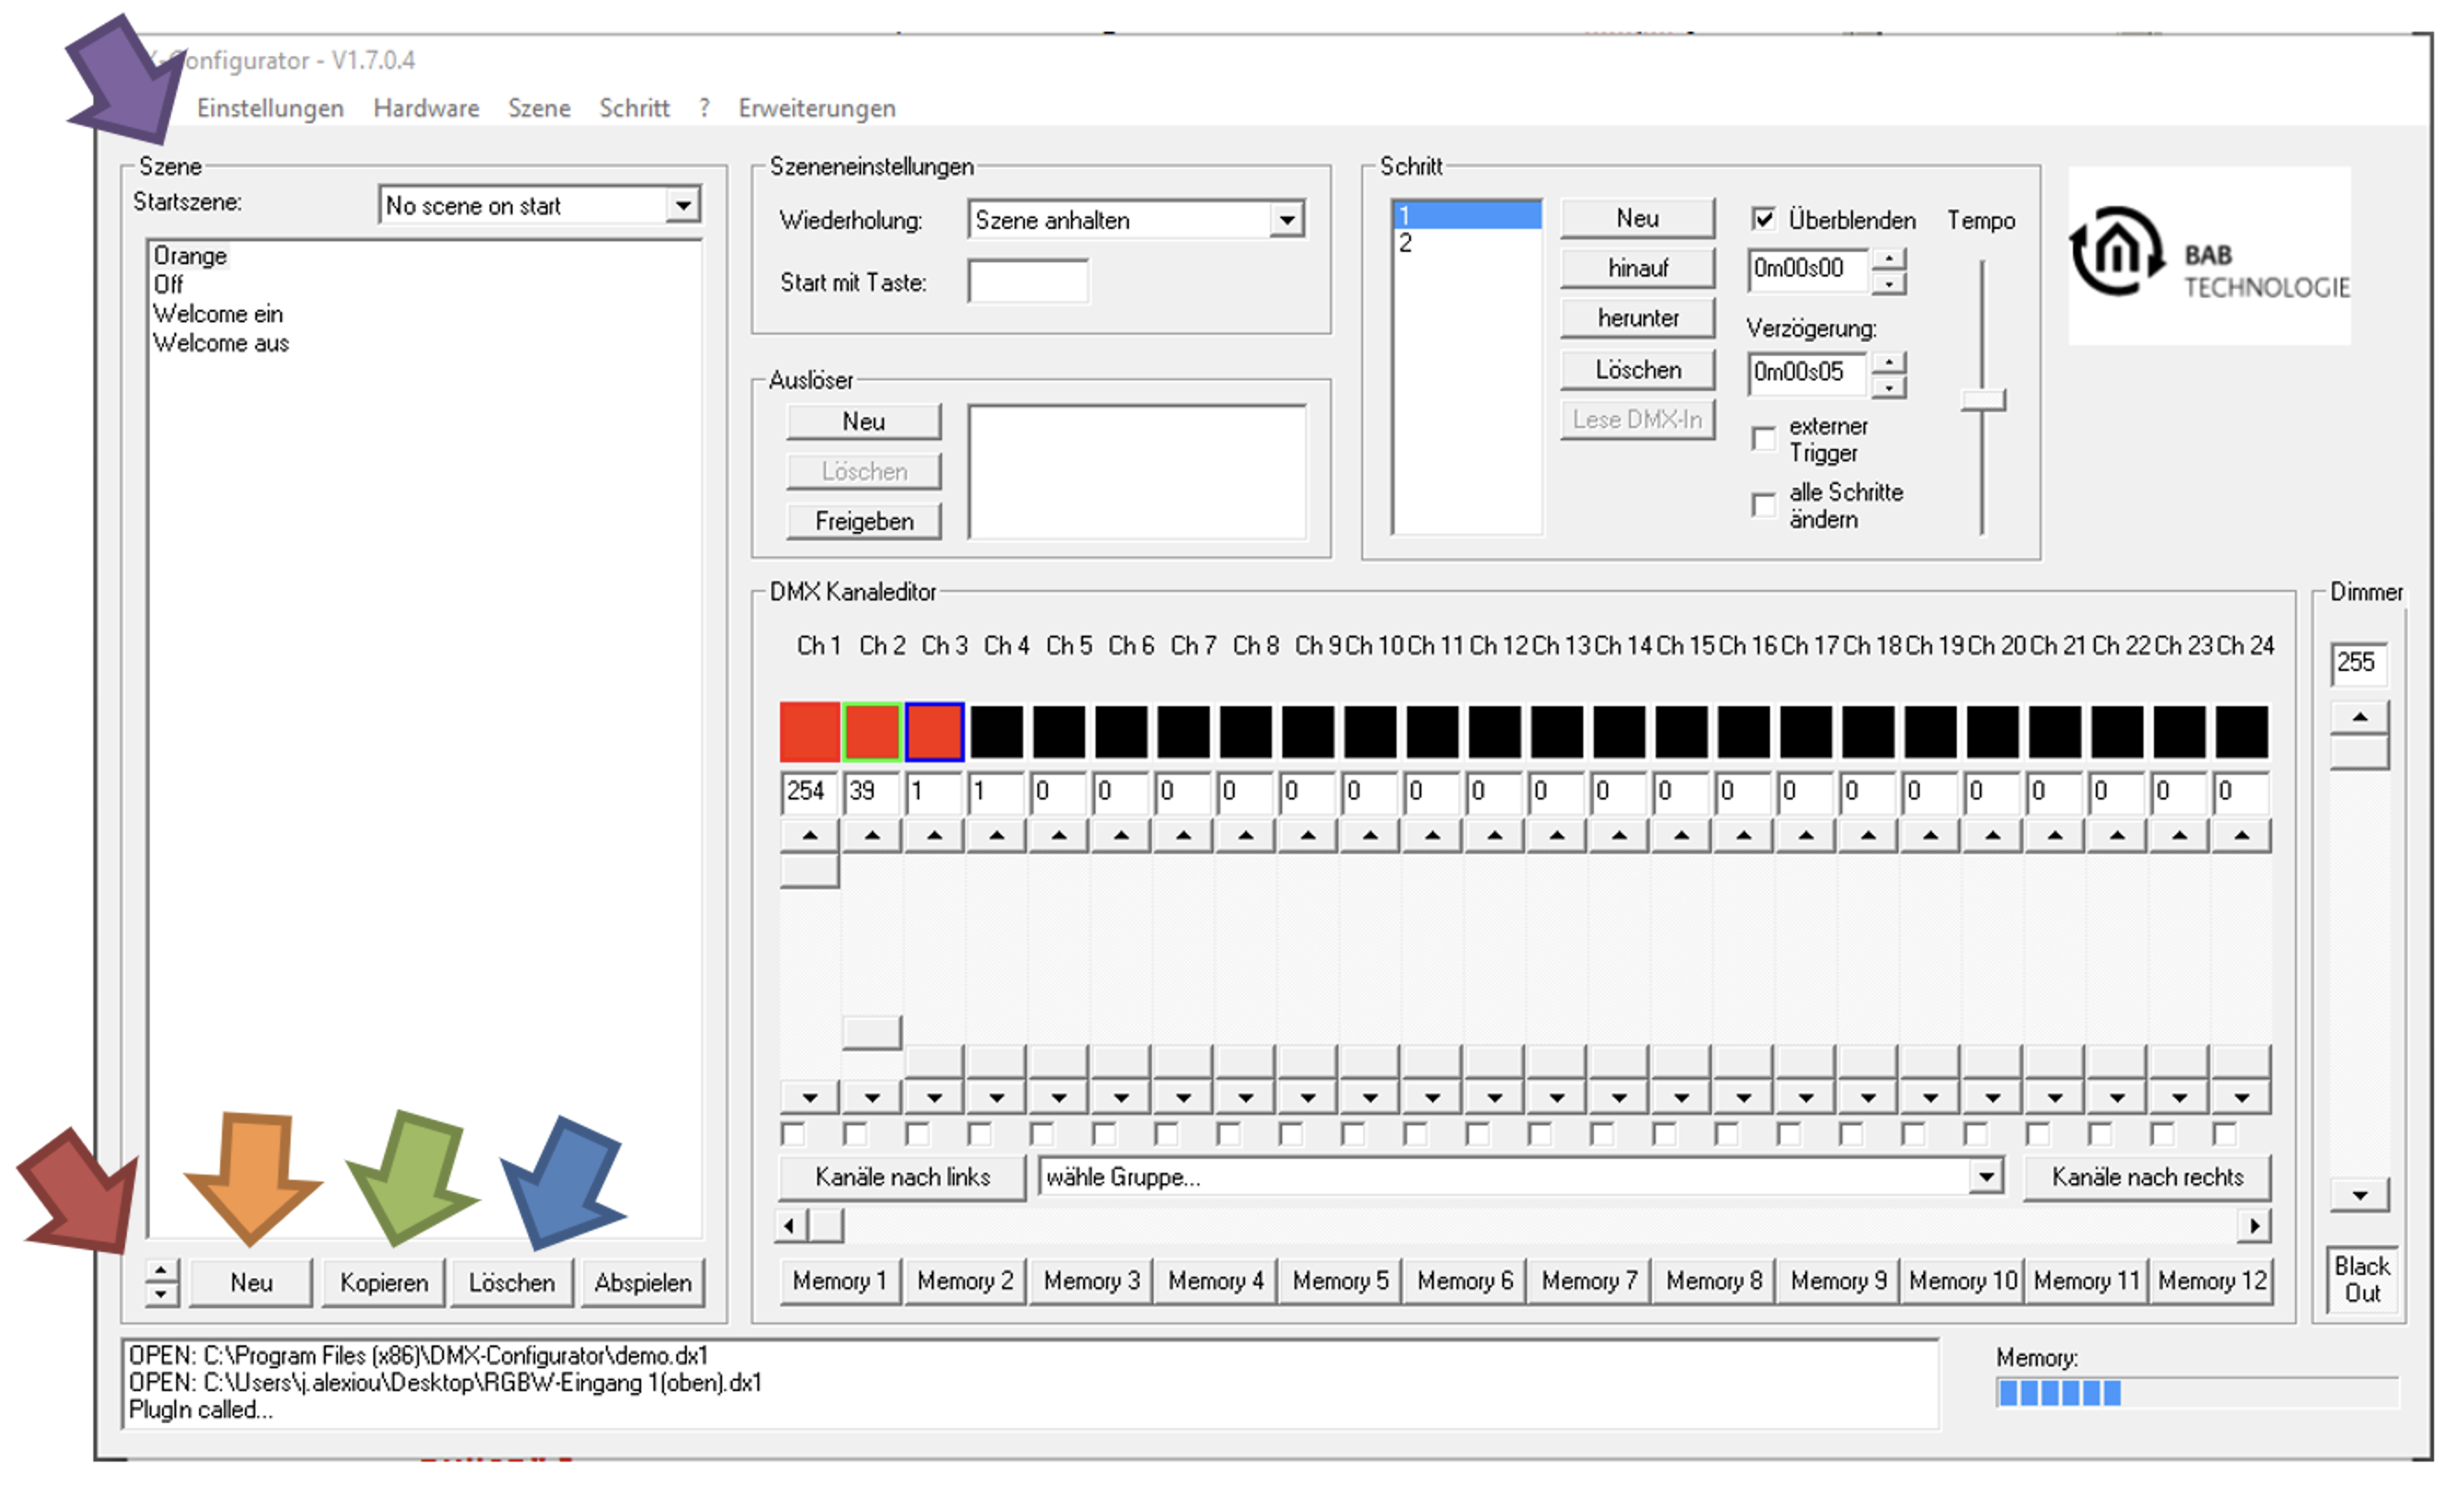Screen dimensions: 2464x1488
Task: Click the Ch 1 down arrow
Action: point(809,1098)
